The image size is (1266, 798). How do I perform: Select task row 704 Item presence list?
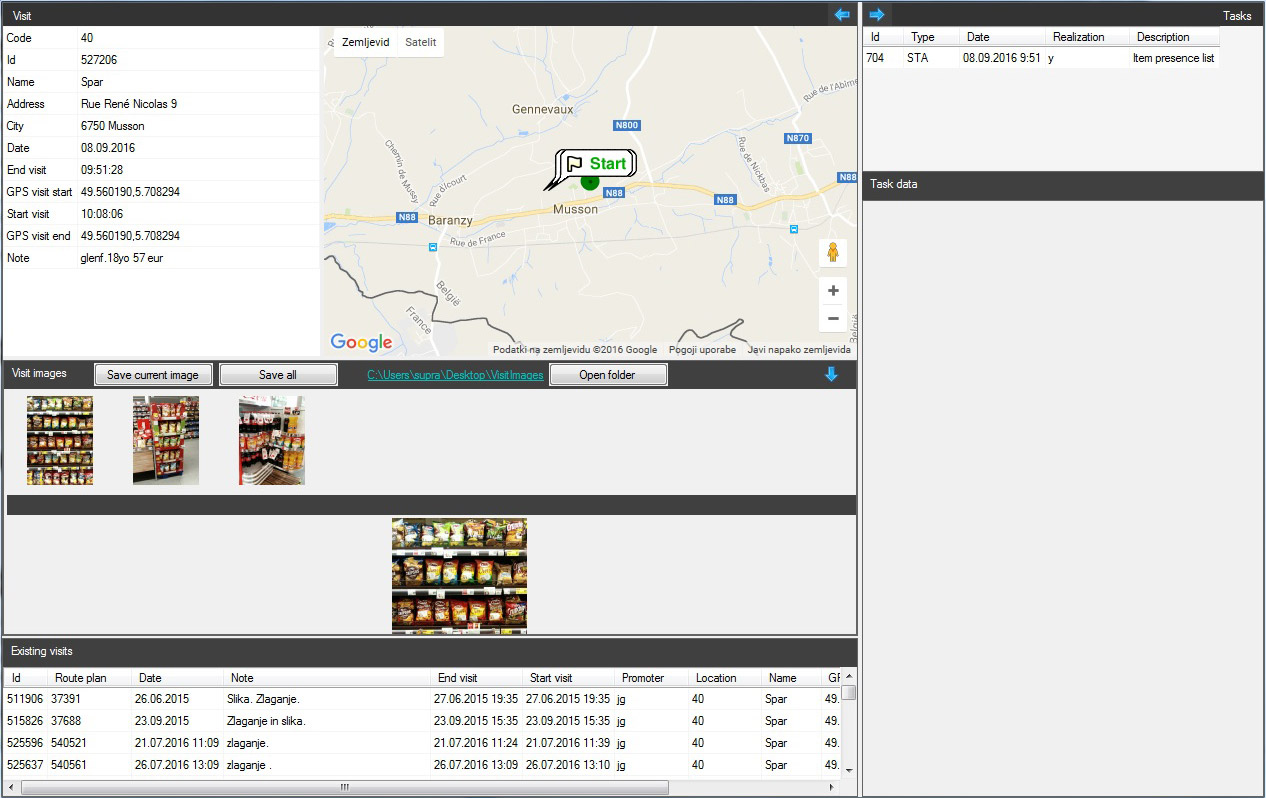coord(1040,58)
